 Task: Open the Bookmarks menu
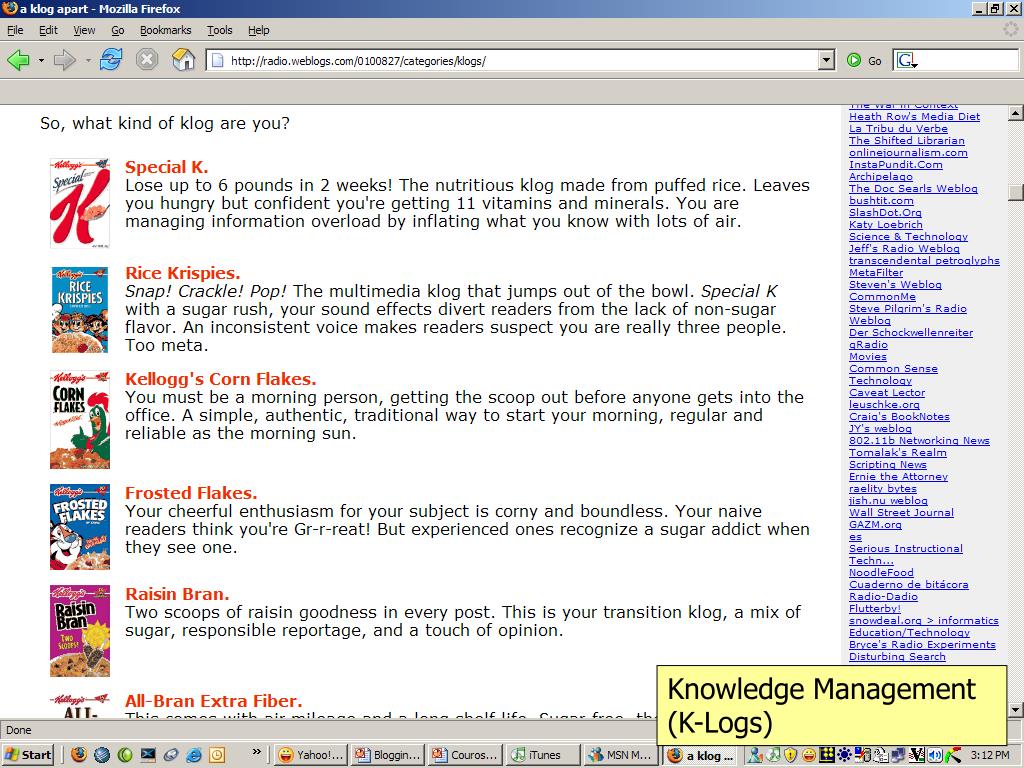point(165,30)
